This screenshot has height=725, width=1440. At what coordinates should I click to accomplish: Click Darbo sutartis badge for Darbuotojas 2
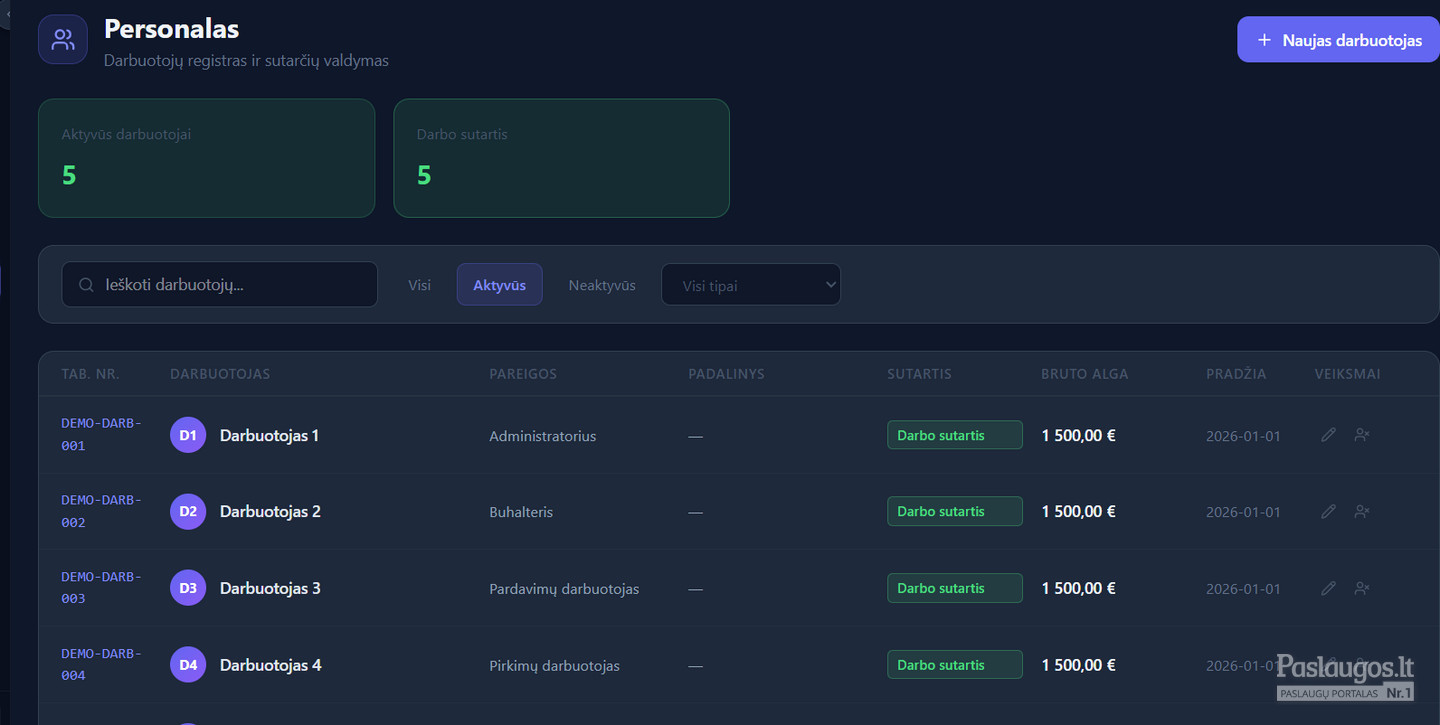point(955,511)
